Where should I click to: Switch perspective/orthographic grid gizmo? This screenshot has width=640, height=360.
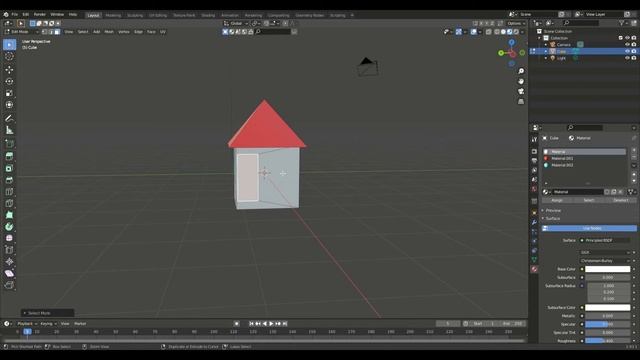(x=521, y=102)
